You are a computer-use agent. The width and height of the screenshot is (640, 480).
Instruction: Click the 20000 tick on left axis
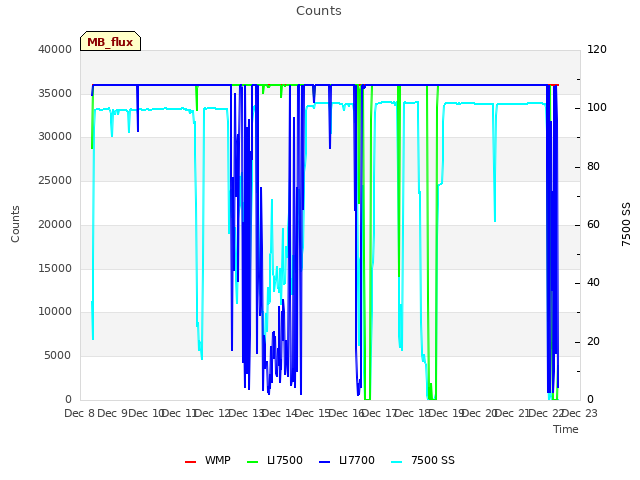click(55, 224)
